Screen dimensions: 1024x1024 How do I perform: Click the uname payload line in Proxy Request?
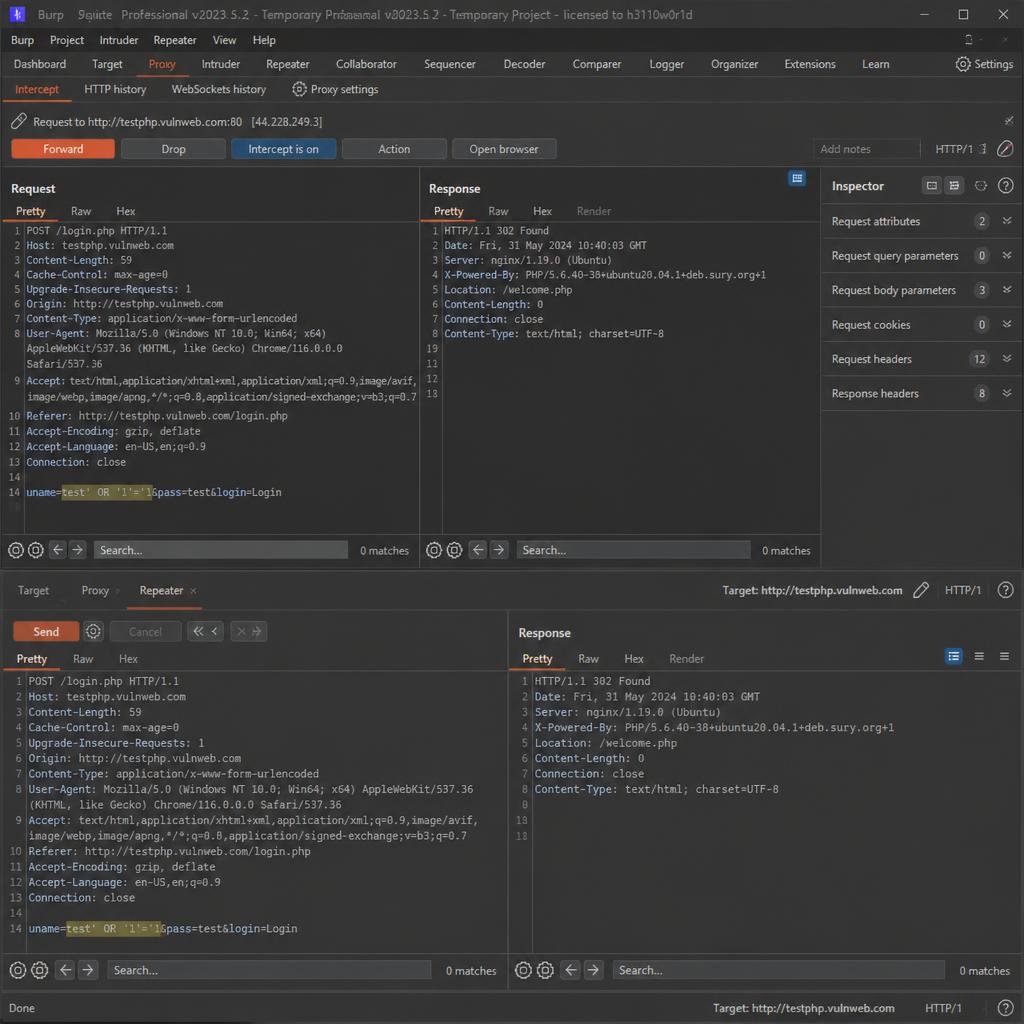pos(153,492)
